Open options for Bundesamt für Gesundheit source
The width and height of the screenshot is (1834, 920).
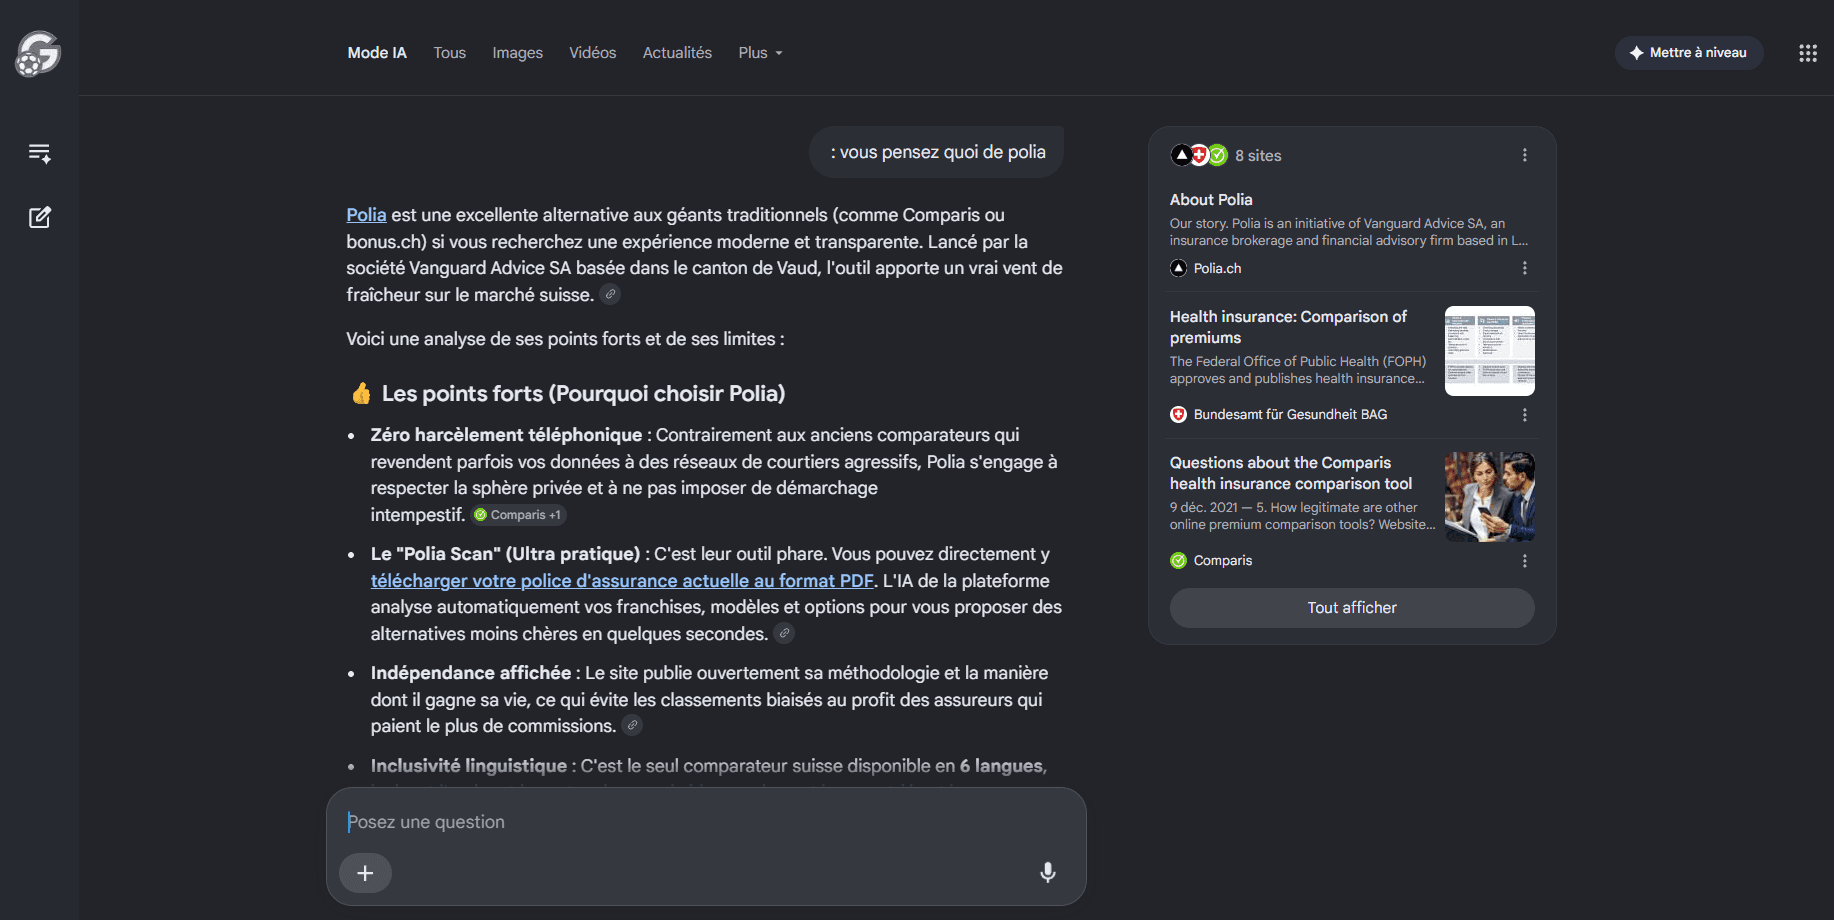pos(1524,414)
